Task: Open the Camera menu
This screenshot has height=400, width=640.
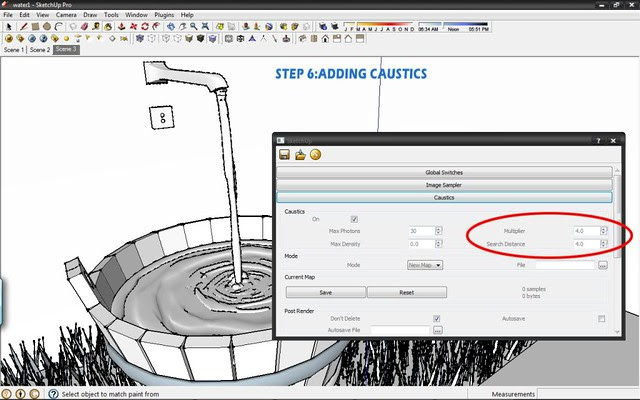Action: (x=66, y=15)
